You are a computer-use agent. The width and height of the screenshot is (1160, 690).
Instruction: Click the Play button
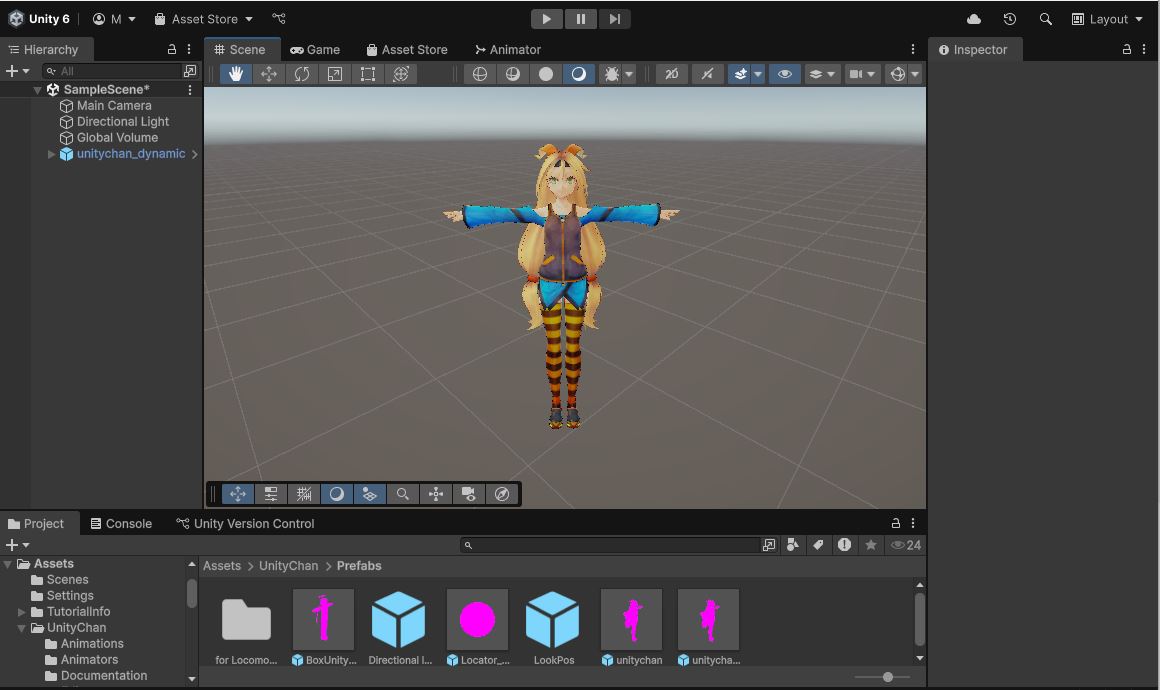[547, 19]
